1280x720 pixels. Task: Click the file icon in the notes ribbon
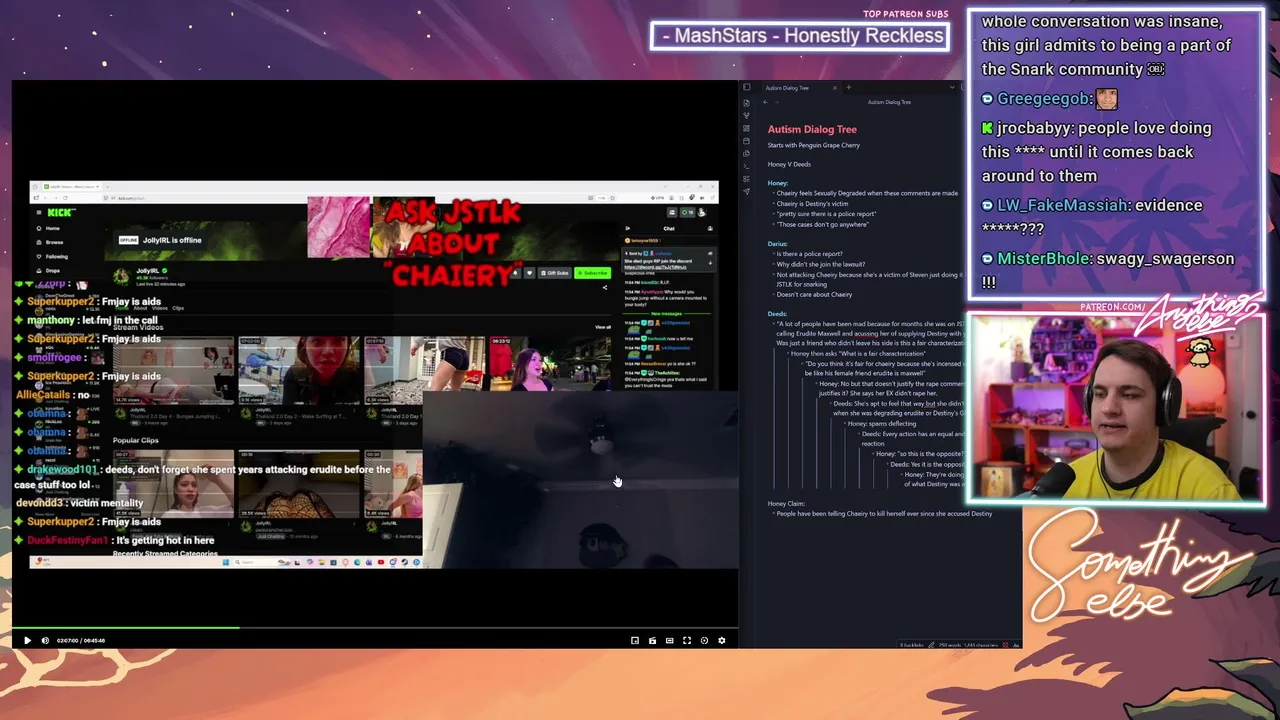pos(746,102)
